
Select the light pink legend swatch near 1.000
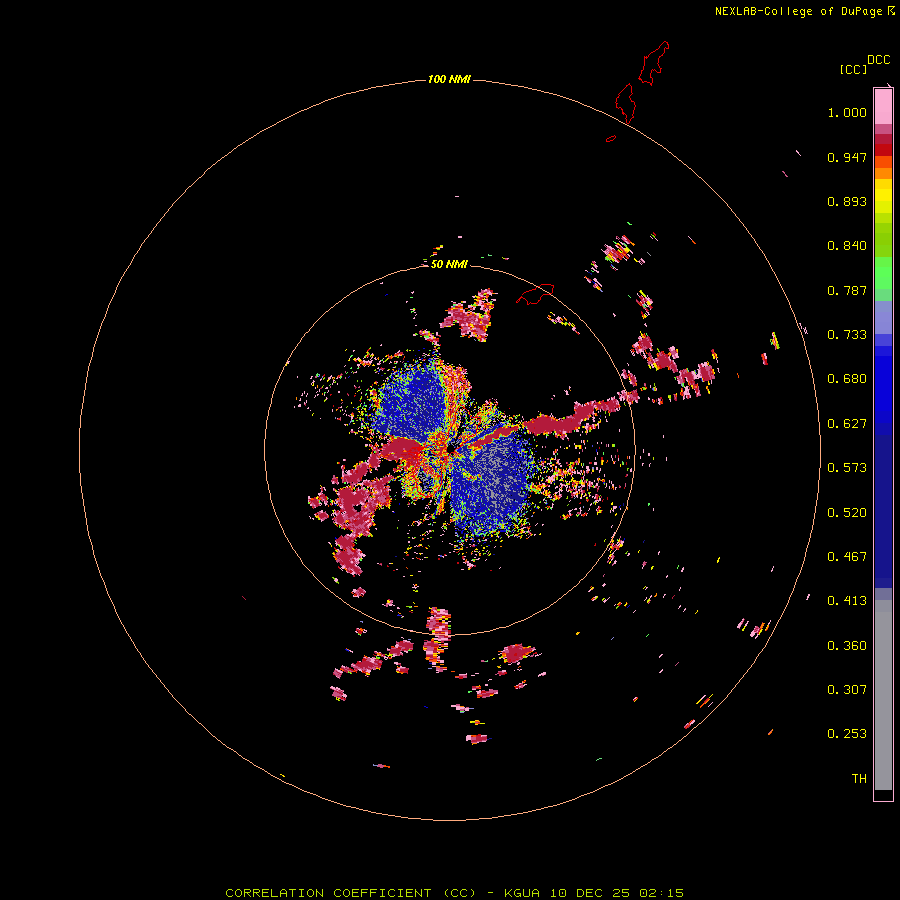click(883, 107)
